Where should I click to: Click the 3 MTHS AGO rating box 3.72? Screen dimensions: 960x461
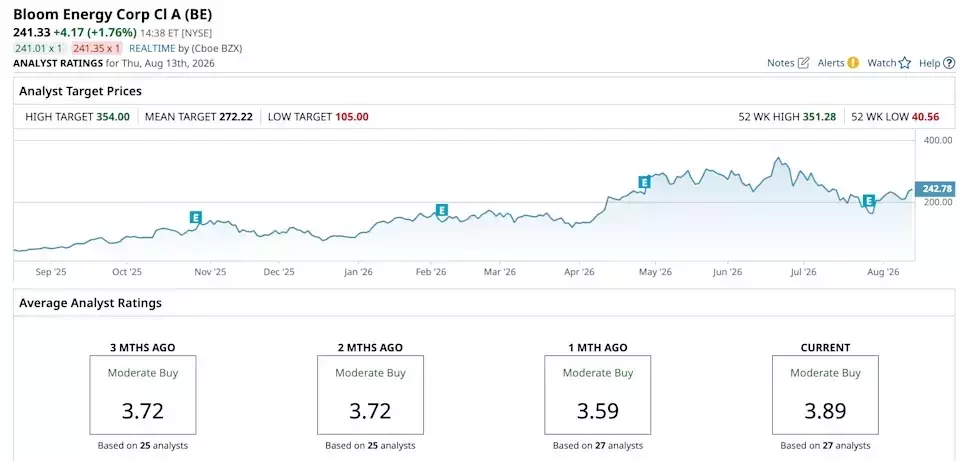(143, 395)
